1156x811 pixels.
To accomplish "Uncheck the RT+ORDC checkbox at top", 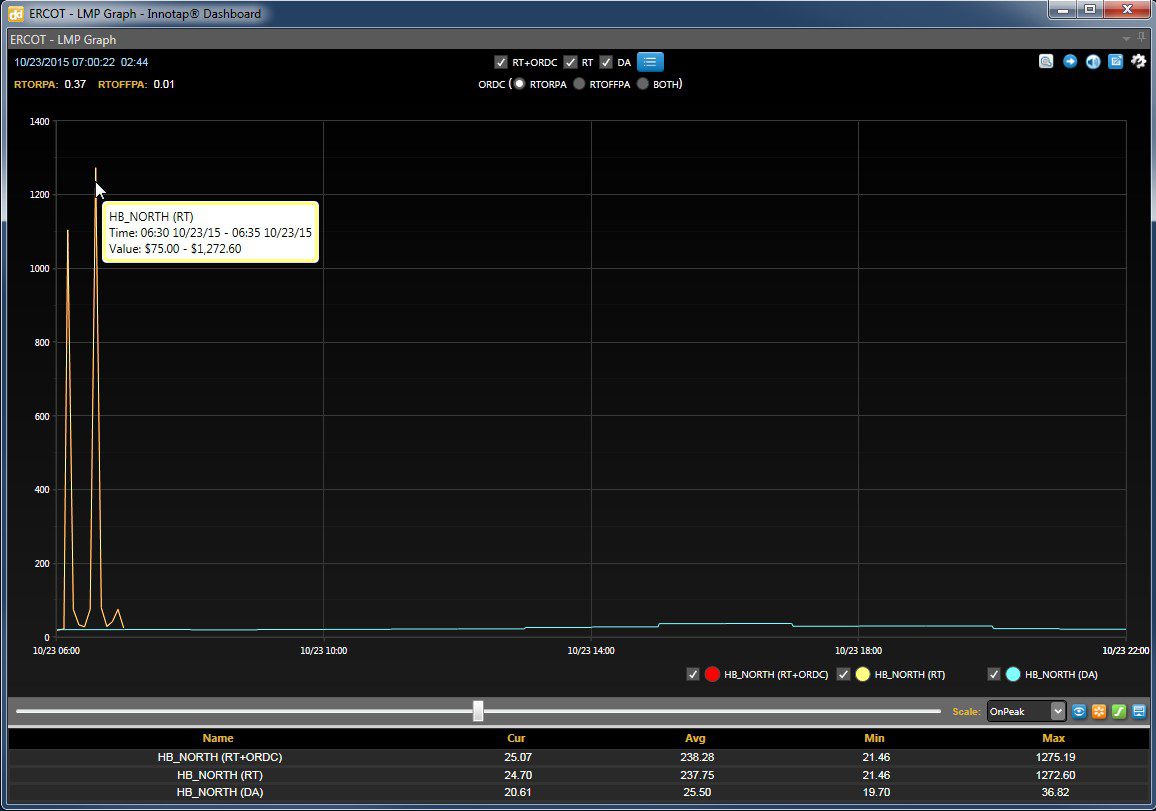I will (501, 62).
